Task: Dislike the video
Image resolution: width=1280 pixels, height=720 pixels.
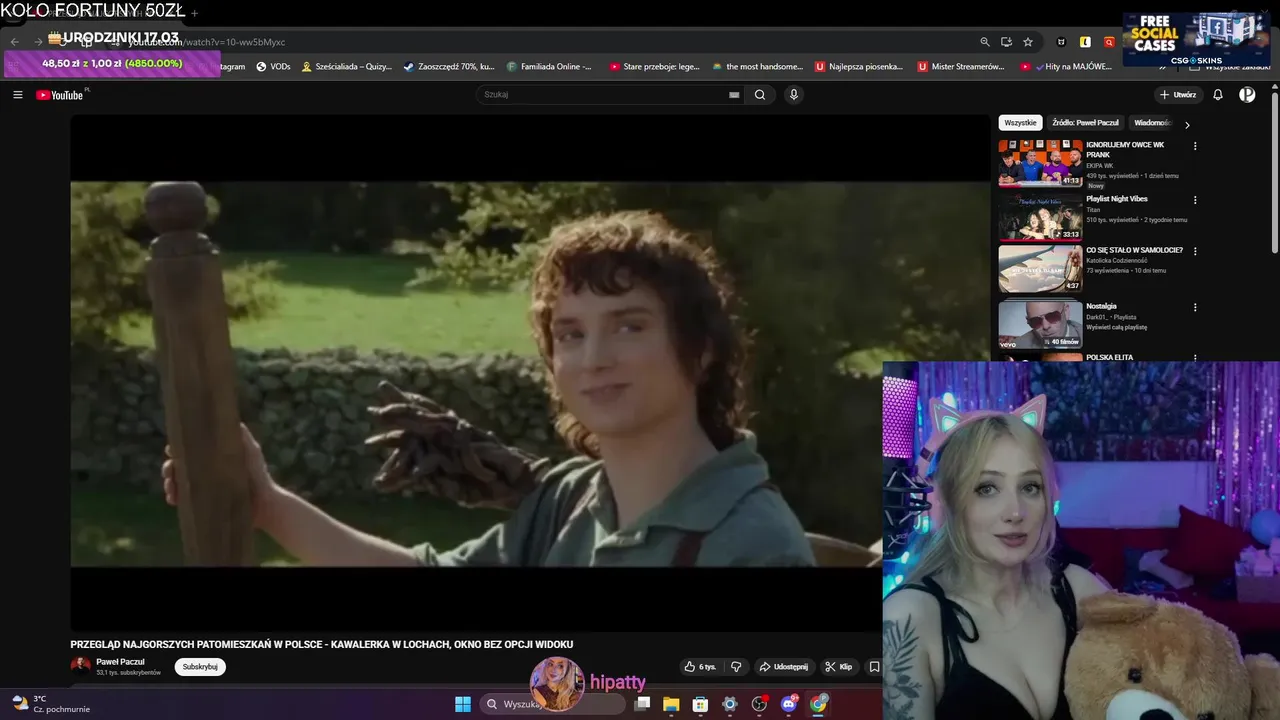Action: pyautogui.click(x=736, y=667)
